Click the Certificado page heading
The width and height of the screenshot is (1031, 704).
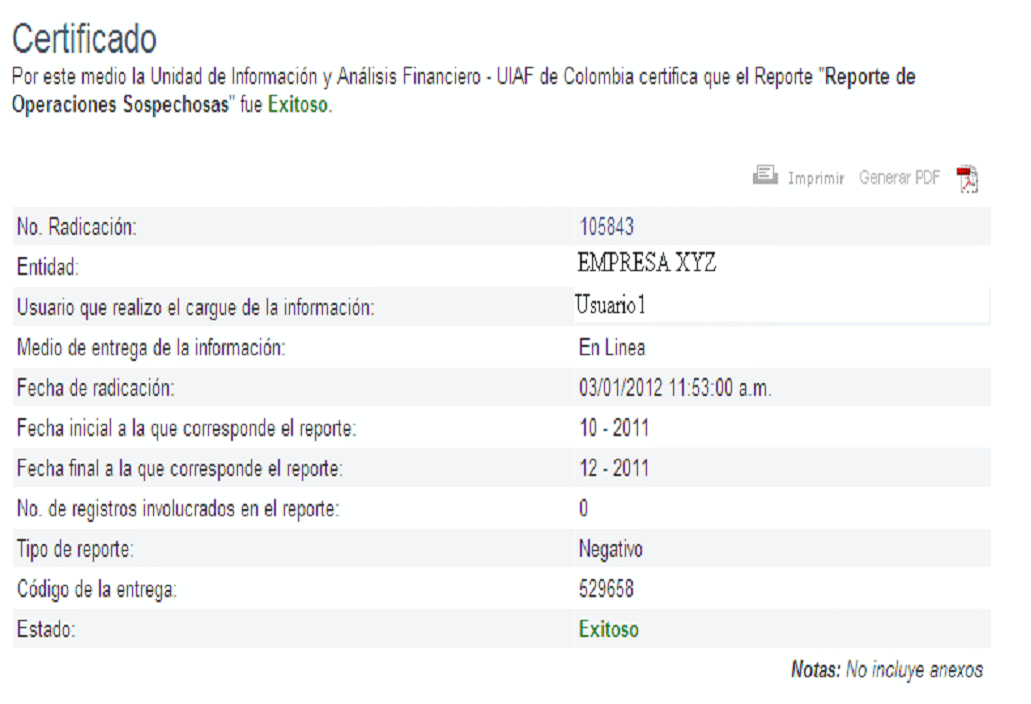(84, 39)
